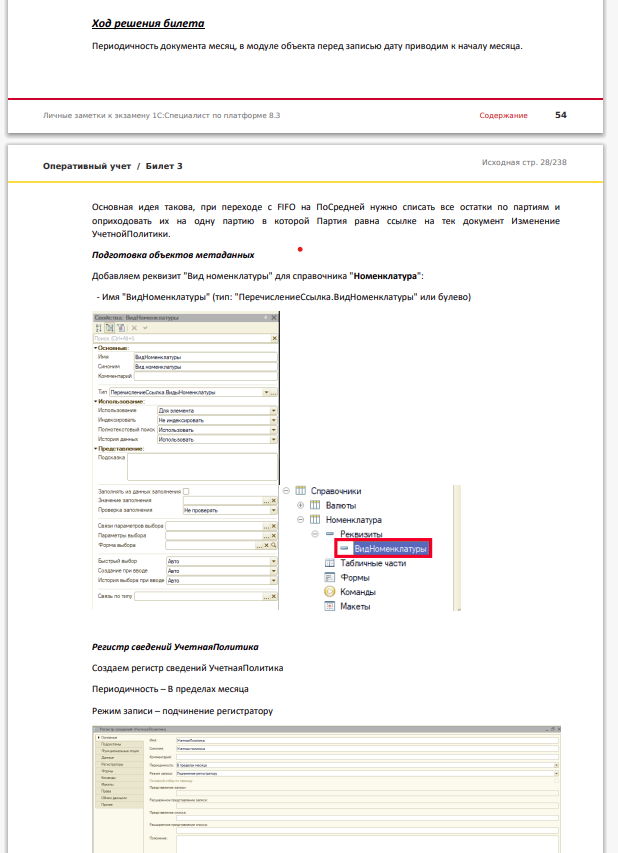The height and width of the screenshot is (853, 618).
Task: Open the Быстрый выбор dropdown
Action: (x=274, y=561)
